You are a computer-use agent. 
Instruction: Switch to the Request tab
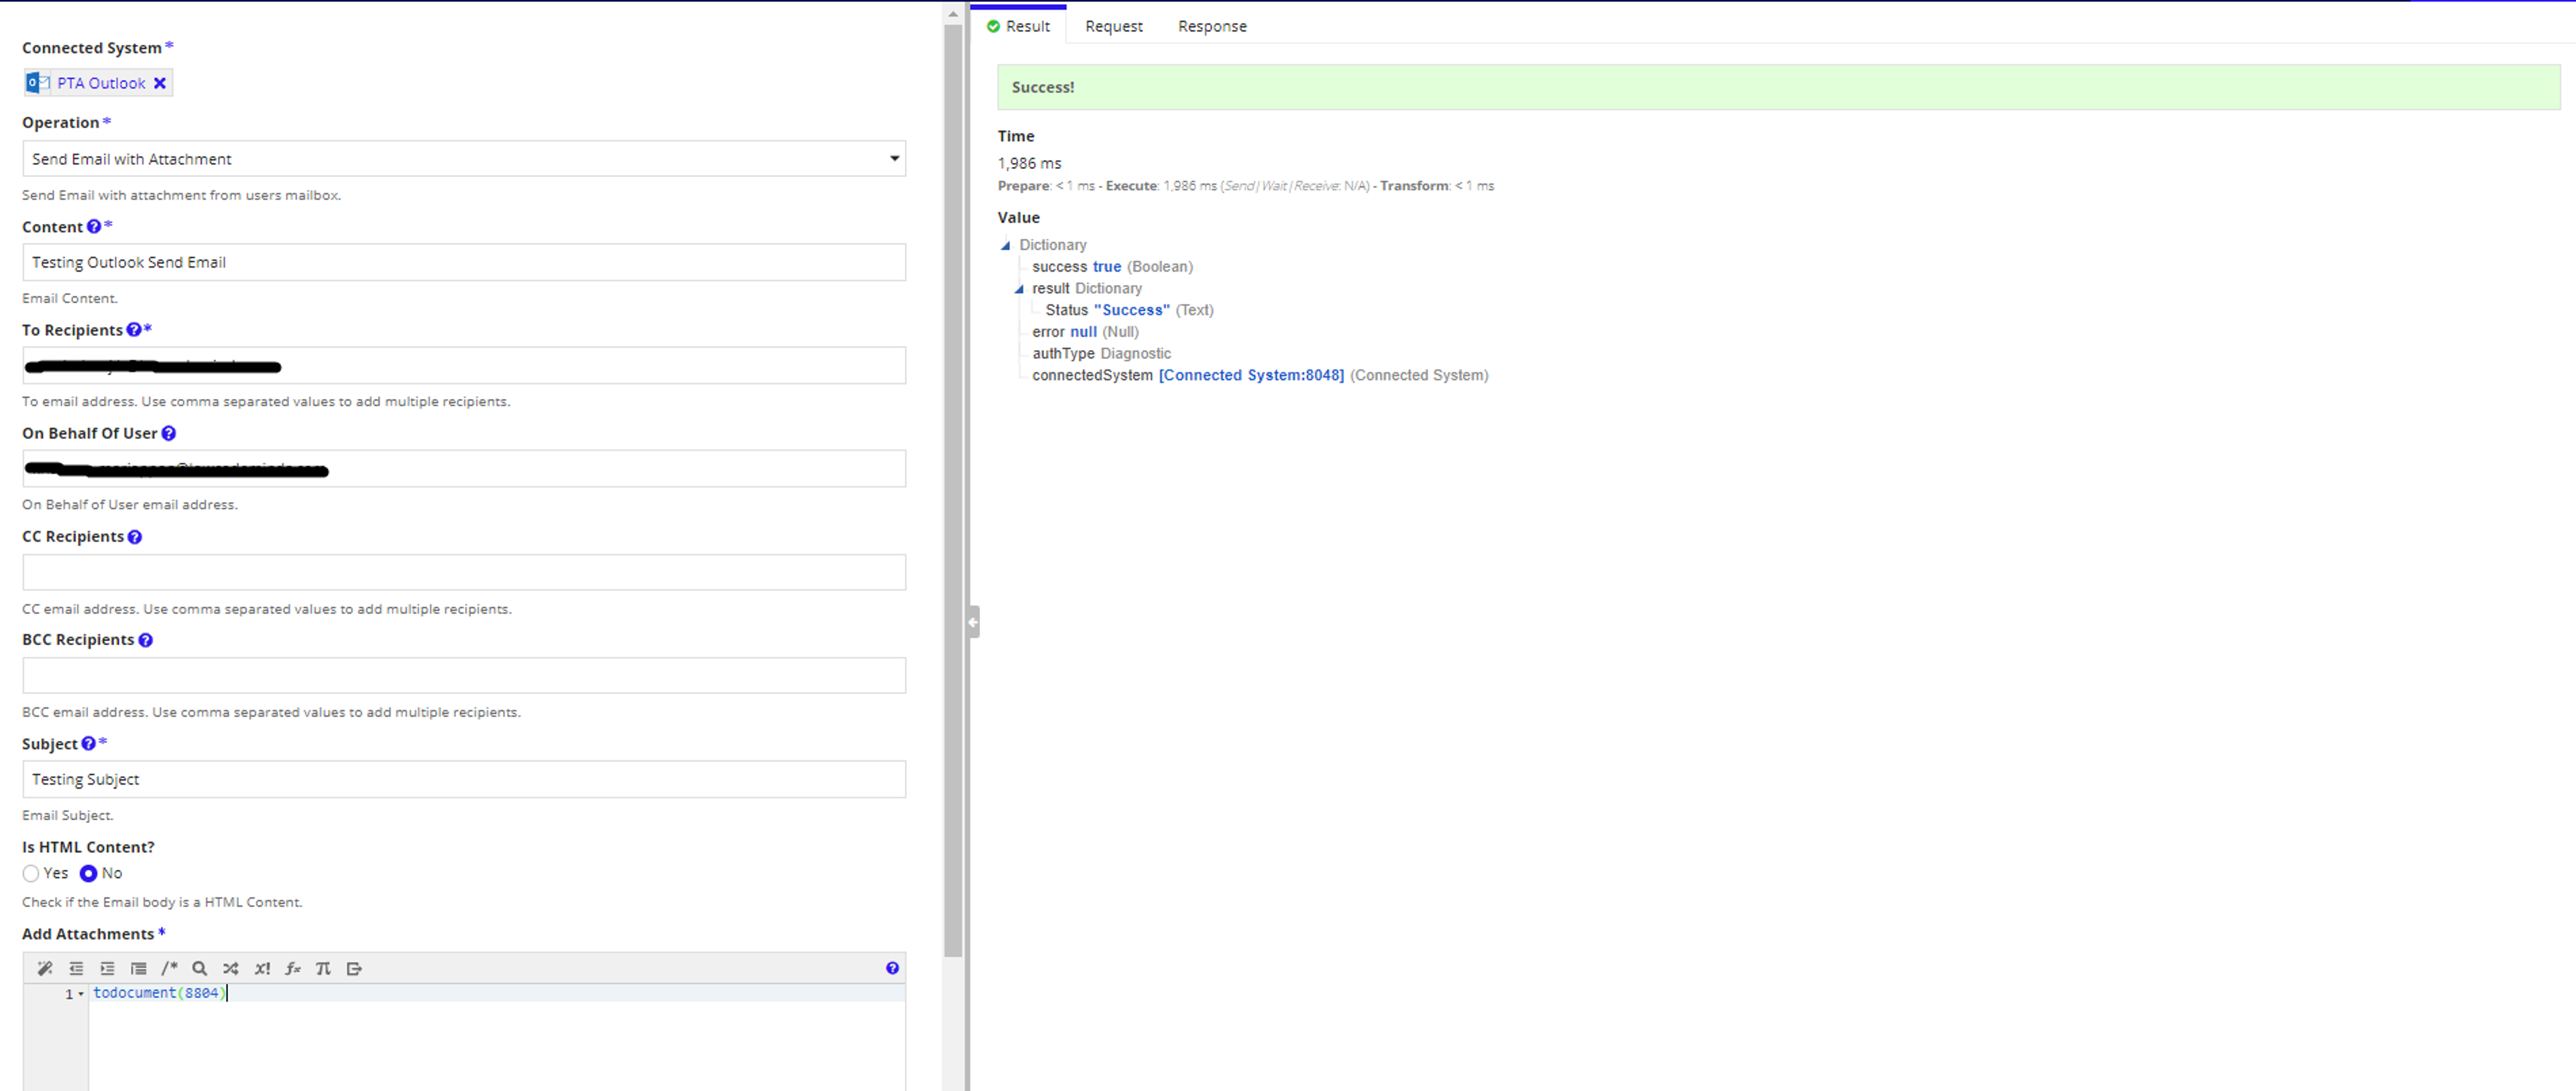click(1114, 26)
